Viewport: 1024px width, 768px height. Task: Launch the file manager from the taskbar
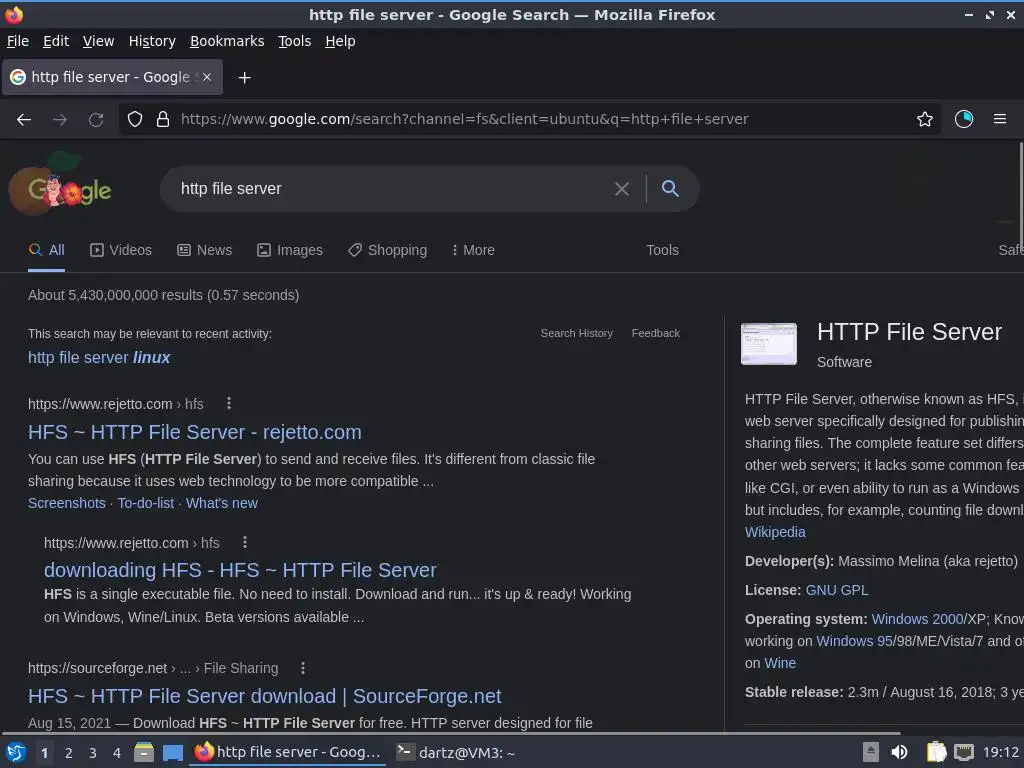(x=144, y=753)
